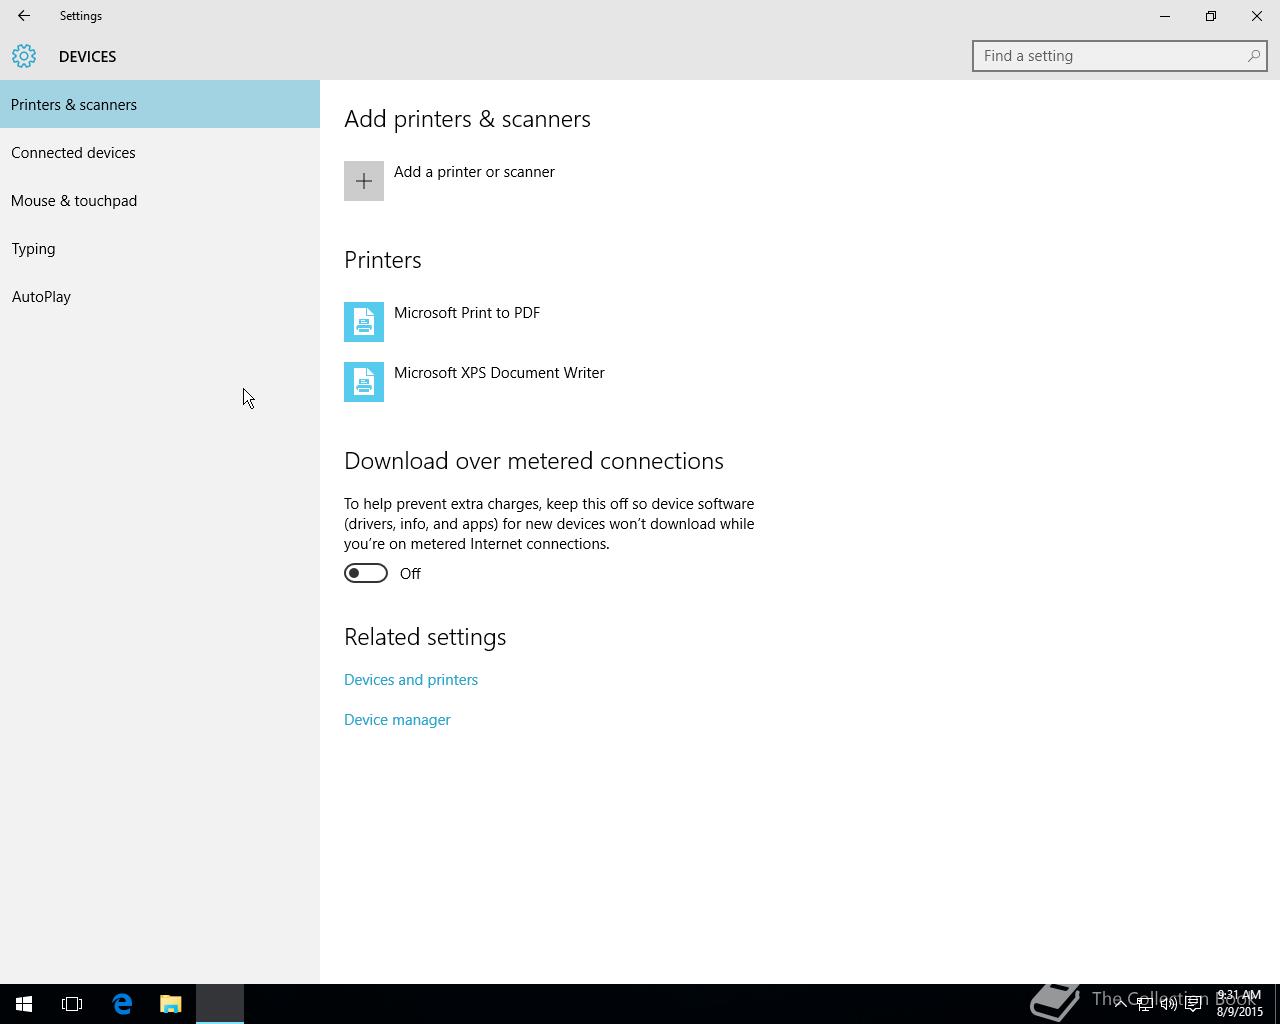Toggle download over metered connections switch
The image size is (1280, 1024).
tap(366, 573)
